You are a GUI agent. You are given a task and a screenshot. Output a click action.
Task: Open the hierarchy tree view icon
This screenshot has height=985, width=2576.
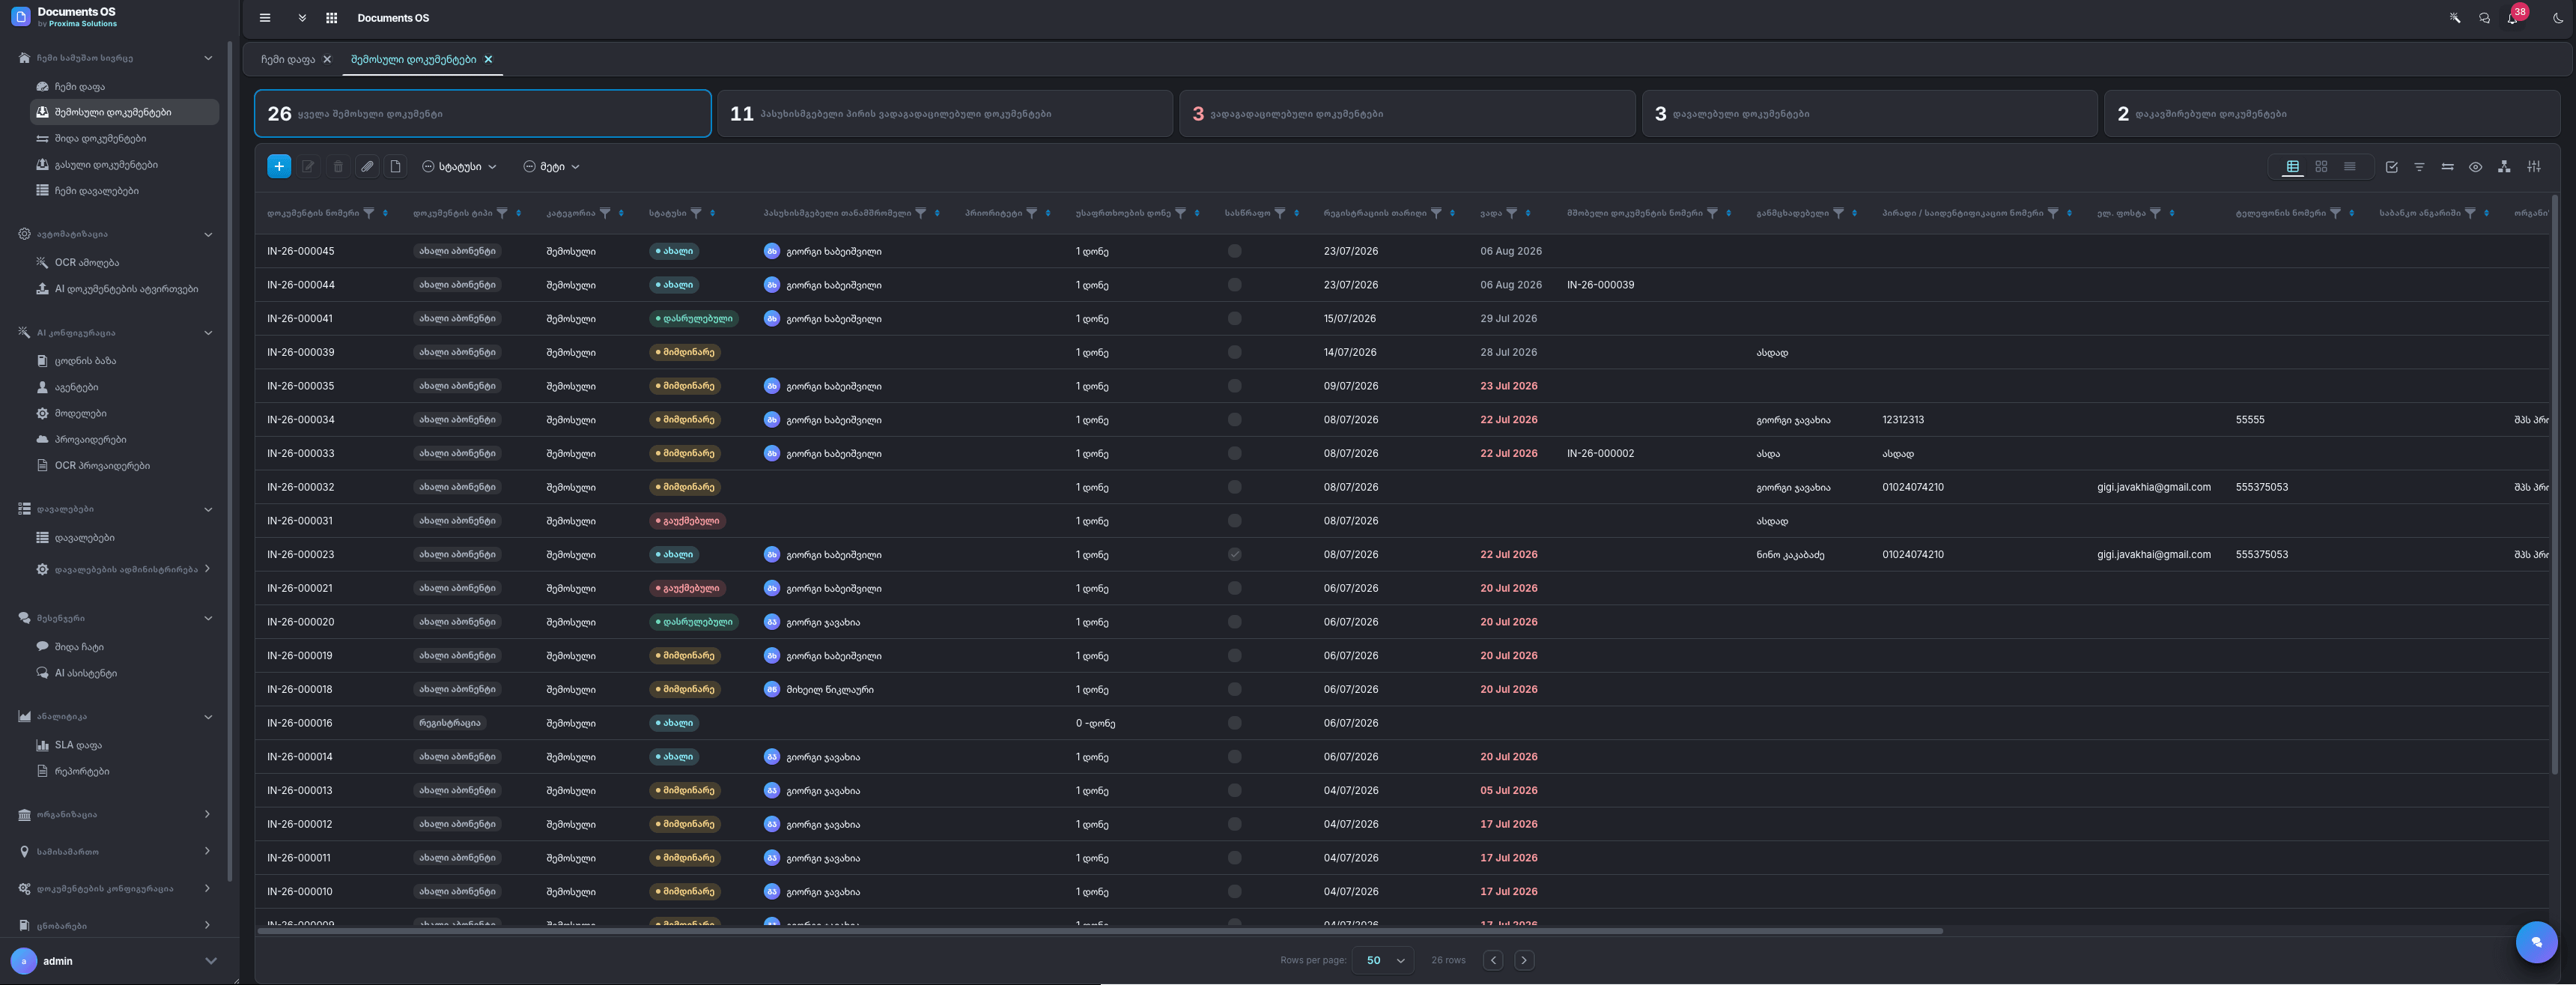2503,167
